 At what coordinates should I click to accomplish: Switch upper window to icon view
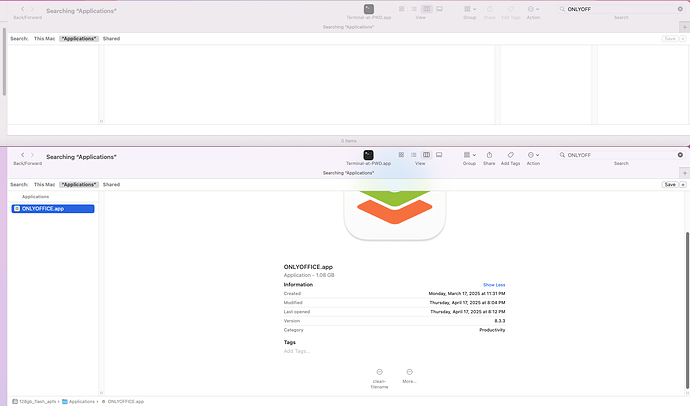point(402,9)
